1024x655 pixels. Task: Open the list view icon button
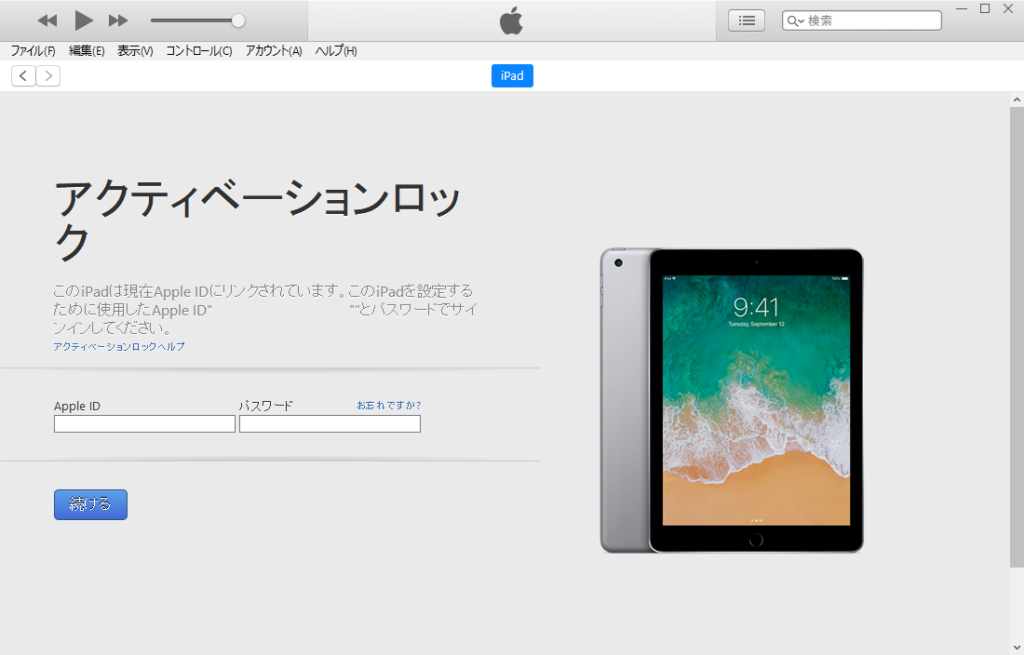pyautogui.click(x=746, y=21)
